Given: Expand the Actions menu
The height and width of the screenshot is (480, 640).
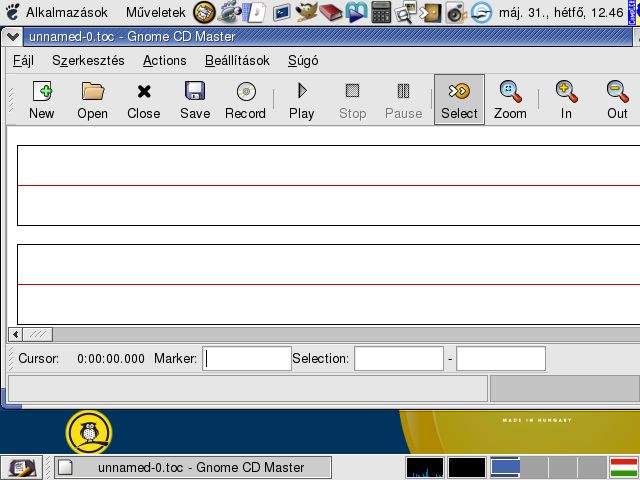Looking at the screenshot, I should tap(164, 60).
